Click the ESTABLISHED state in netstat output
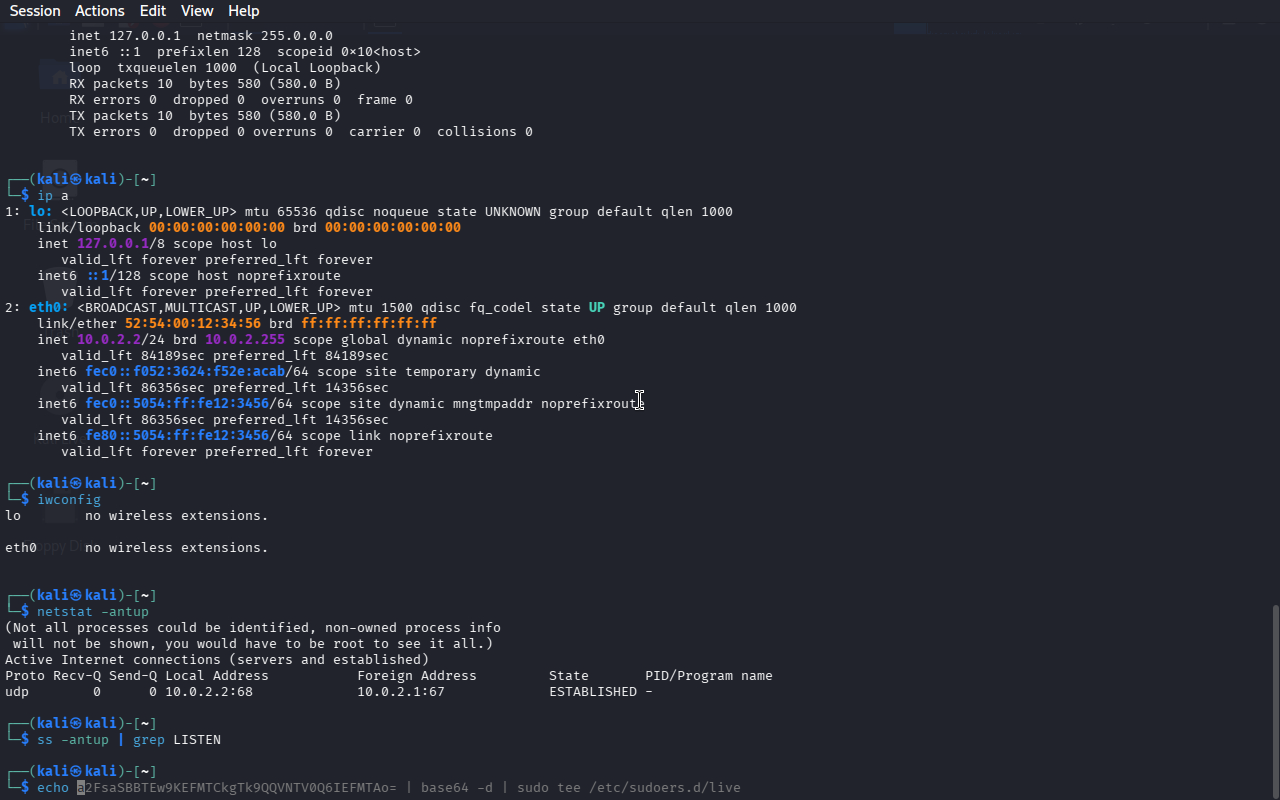Image resolution: width=1280 pixels, height=800 pixels. pos(592,692)
